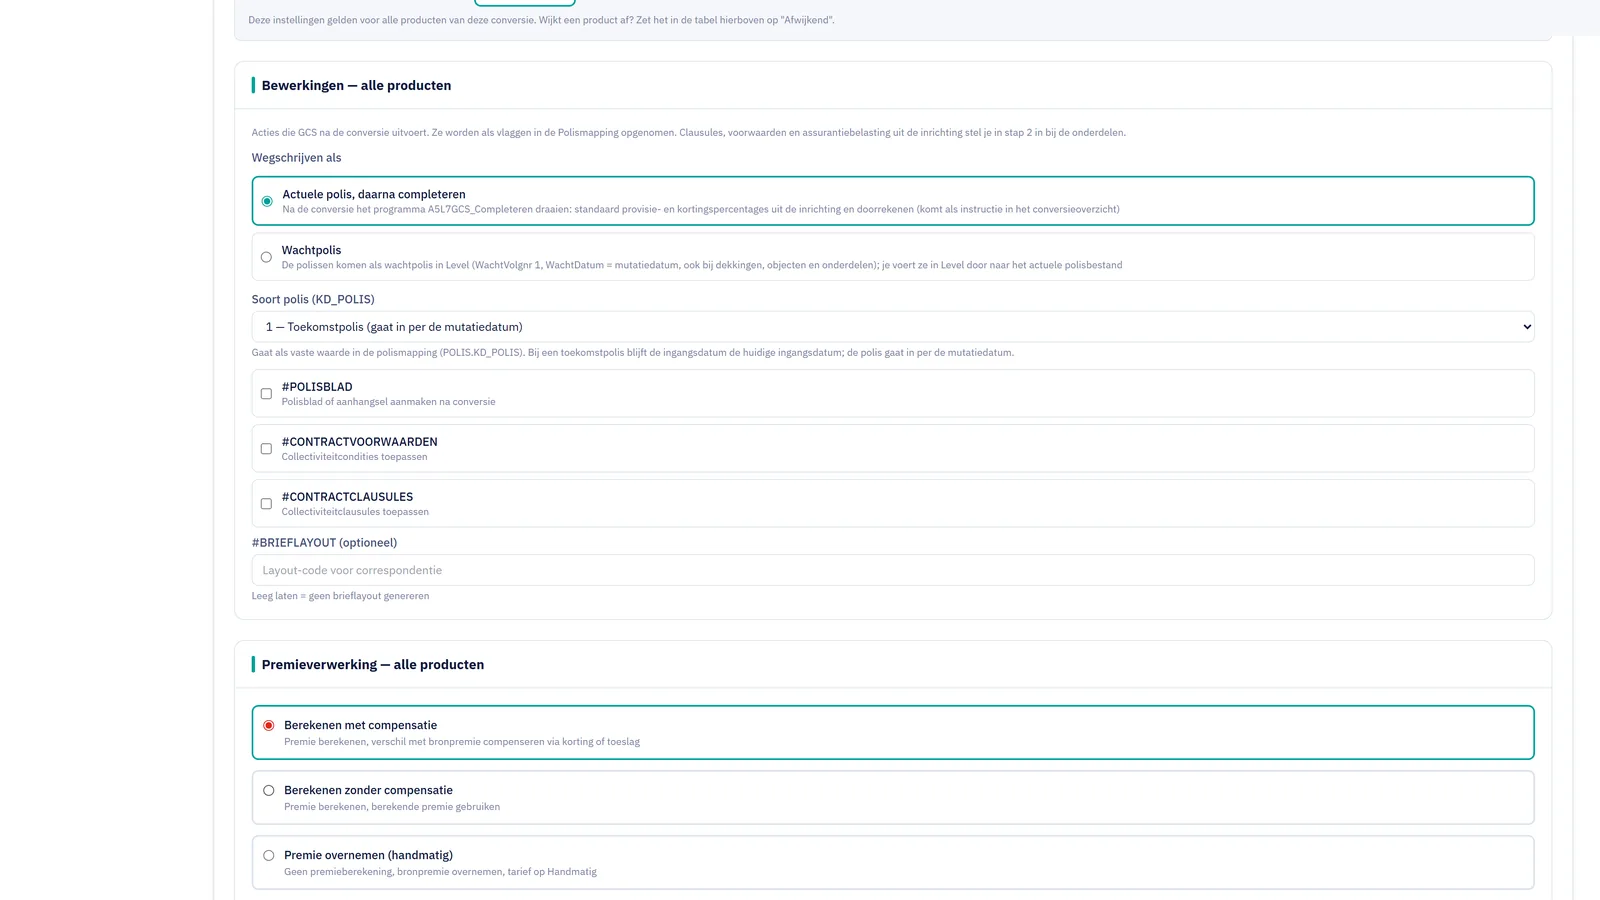Select 'Berekenen met compensatie' radio button
The height and width of the screenshot is (900, 1600).
pos(268,726)
